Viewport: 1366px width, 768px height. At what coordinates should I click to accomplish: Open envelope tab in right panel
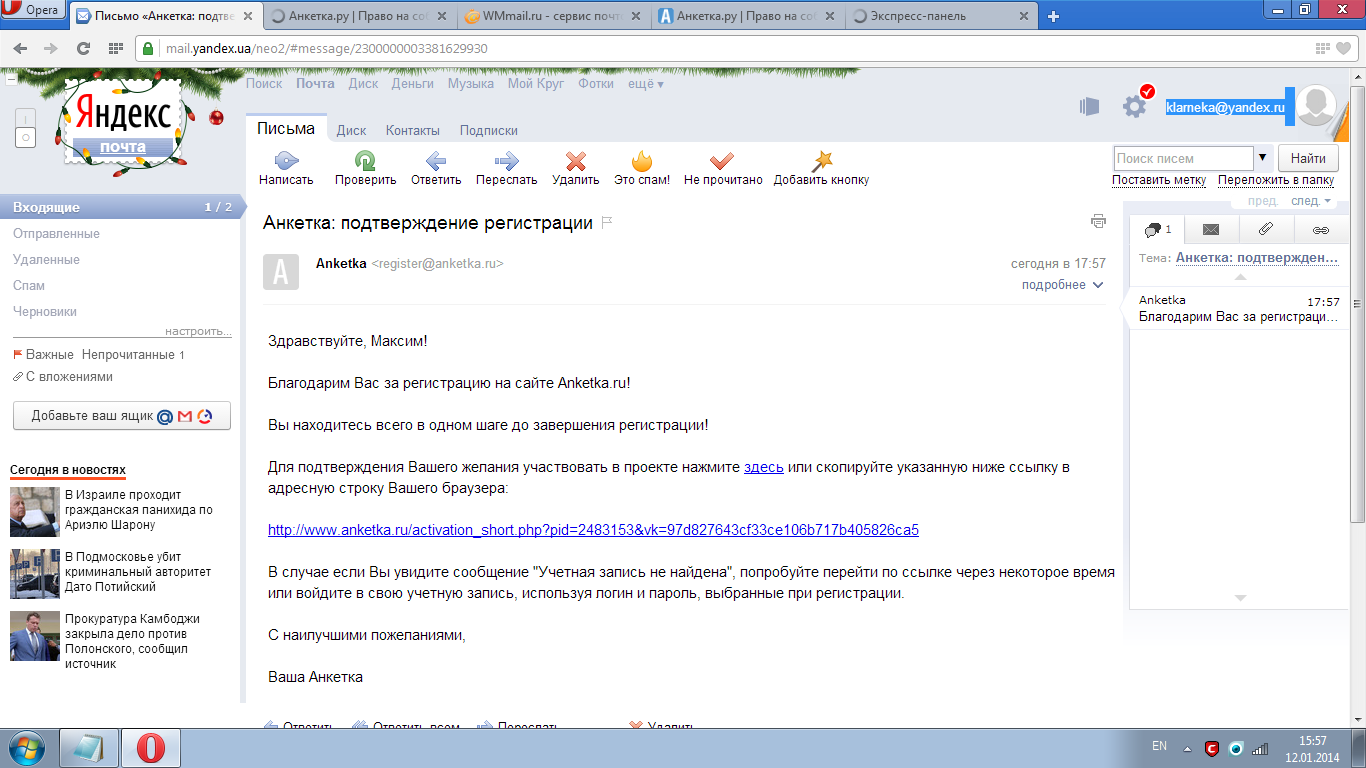[x=1211, y=230]
